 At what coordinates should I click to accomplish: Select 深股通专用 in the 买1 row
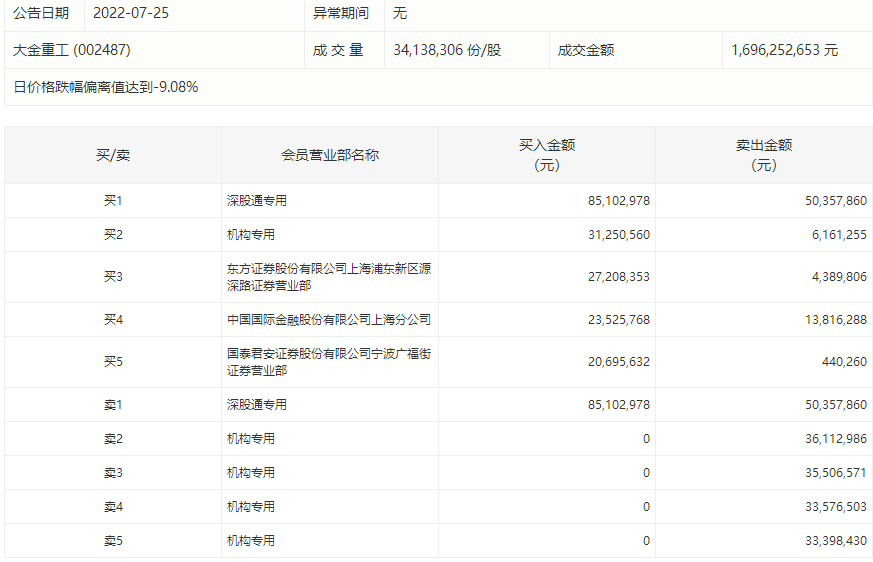coord(257,201)
